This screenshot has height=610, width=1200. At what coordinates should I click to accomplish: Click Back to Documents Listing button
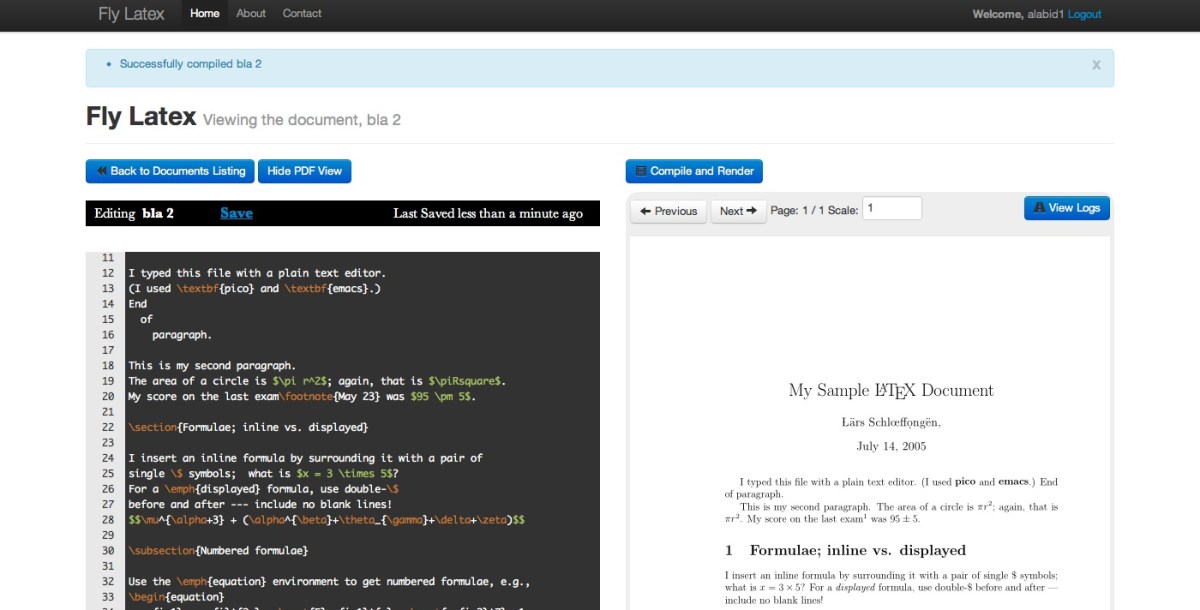[x=170, y=171]
